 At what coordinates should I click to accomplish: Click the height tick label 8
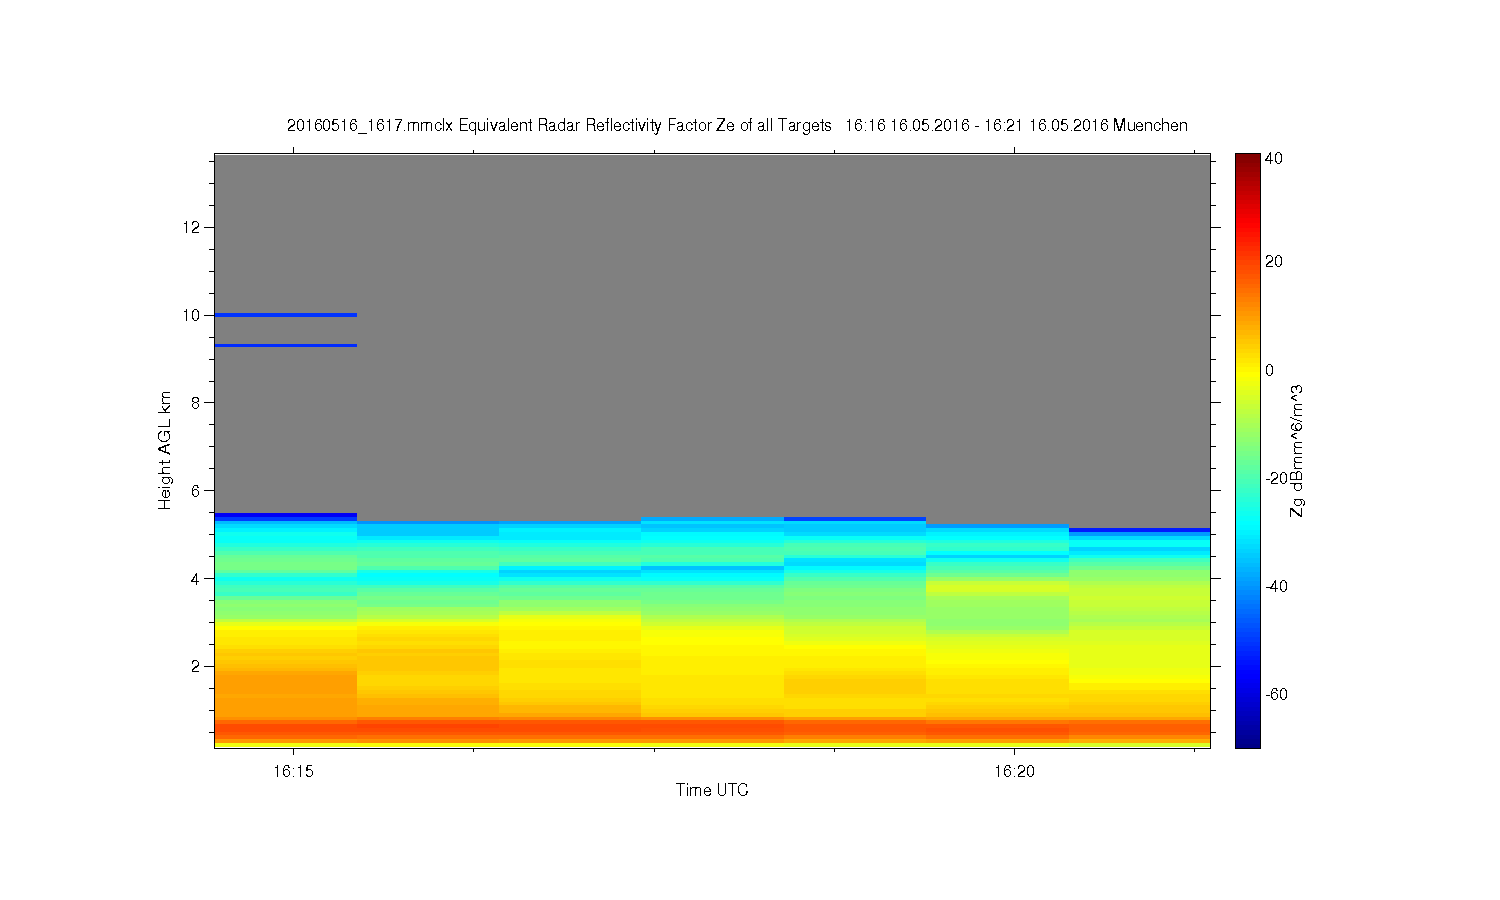click(x=196, y=403)
